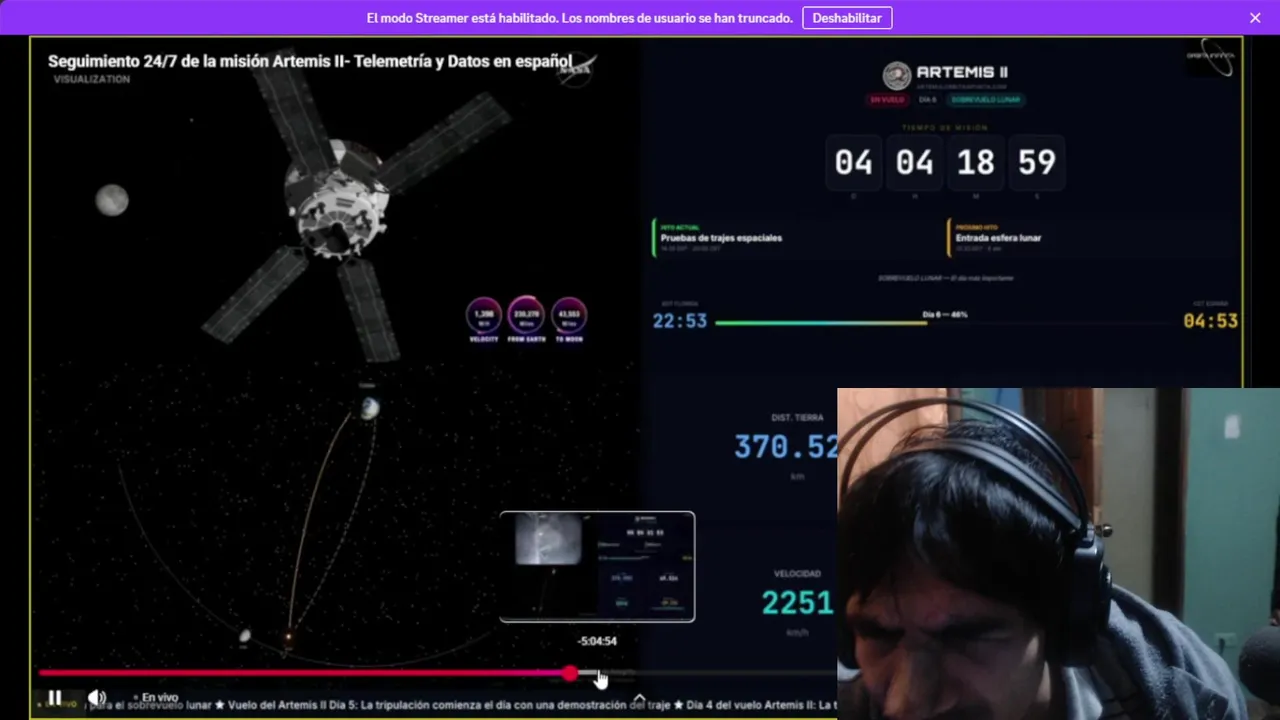The height and width of the screenshot is (720, 1280).
Task: Click the NASA logo beside the title
Action: click(x=578, y=68)
